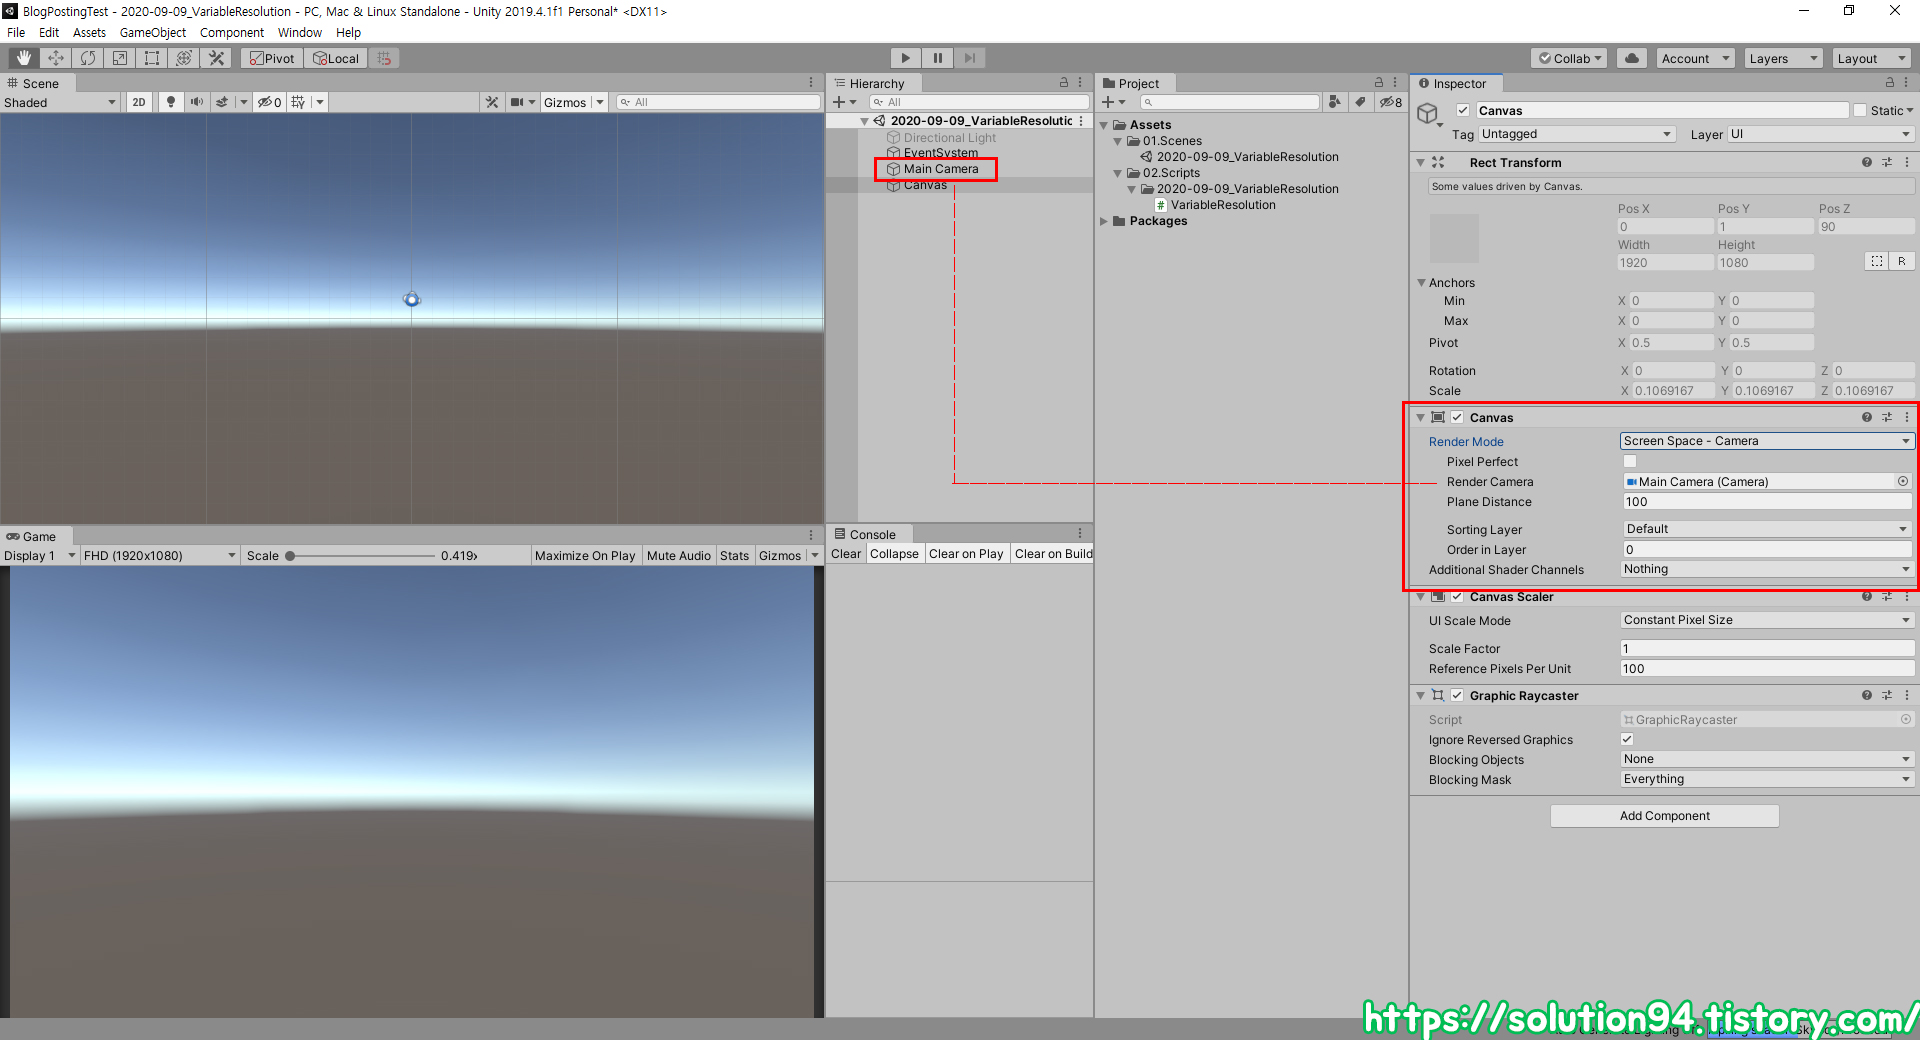Viewport: 1920px width, 1040px height.
Task: Click Hierarchy create plus button
Action: pyautogui.click(x=839, y=102)
